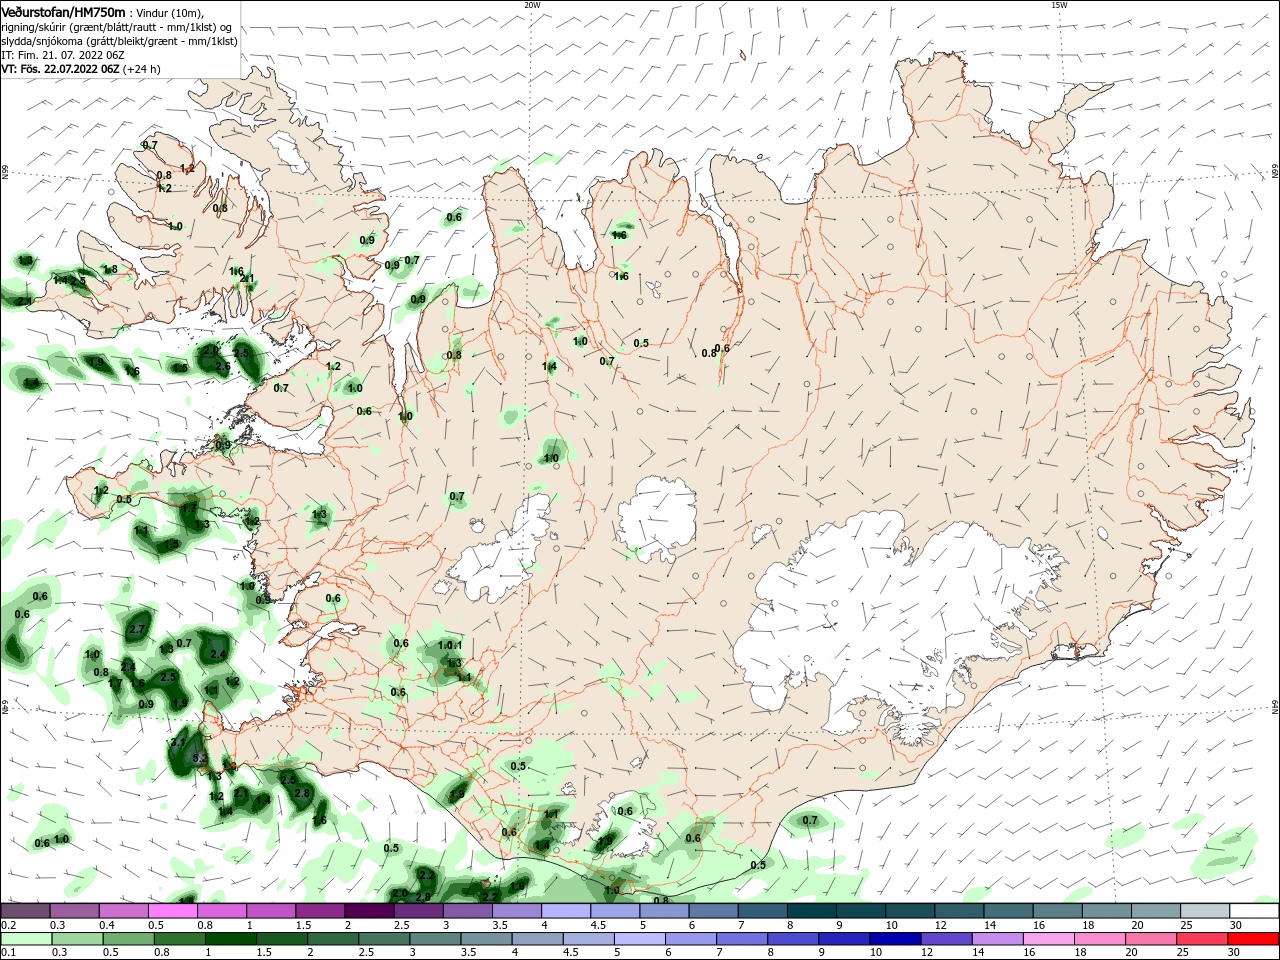Pick the bottom legend violet swatch starting at 12
Viewport: 1280px width, 960px height.
pyautogui.click(x=948, y=939)
